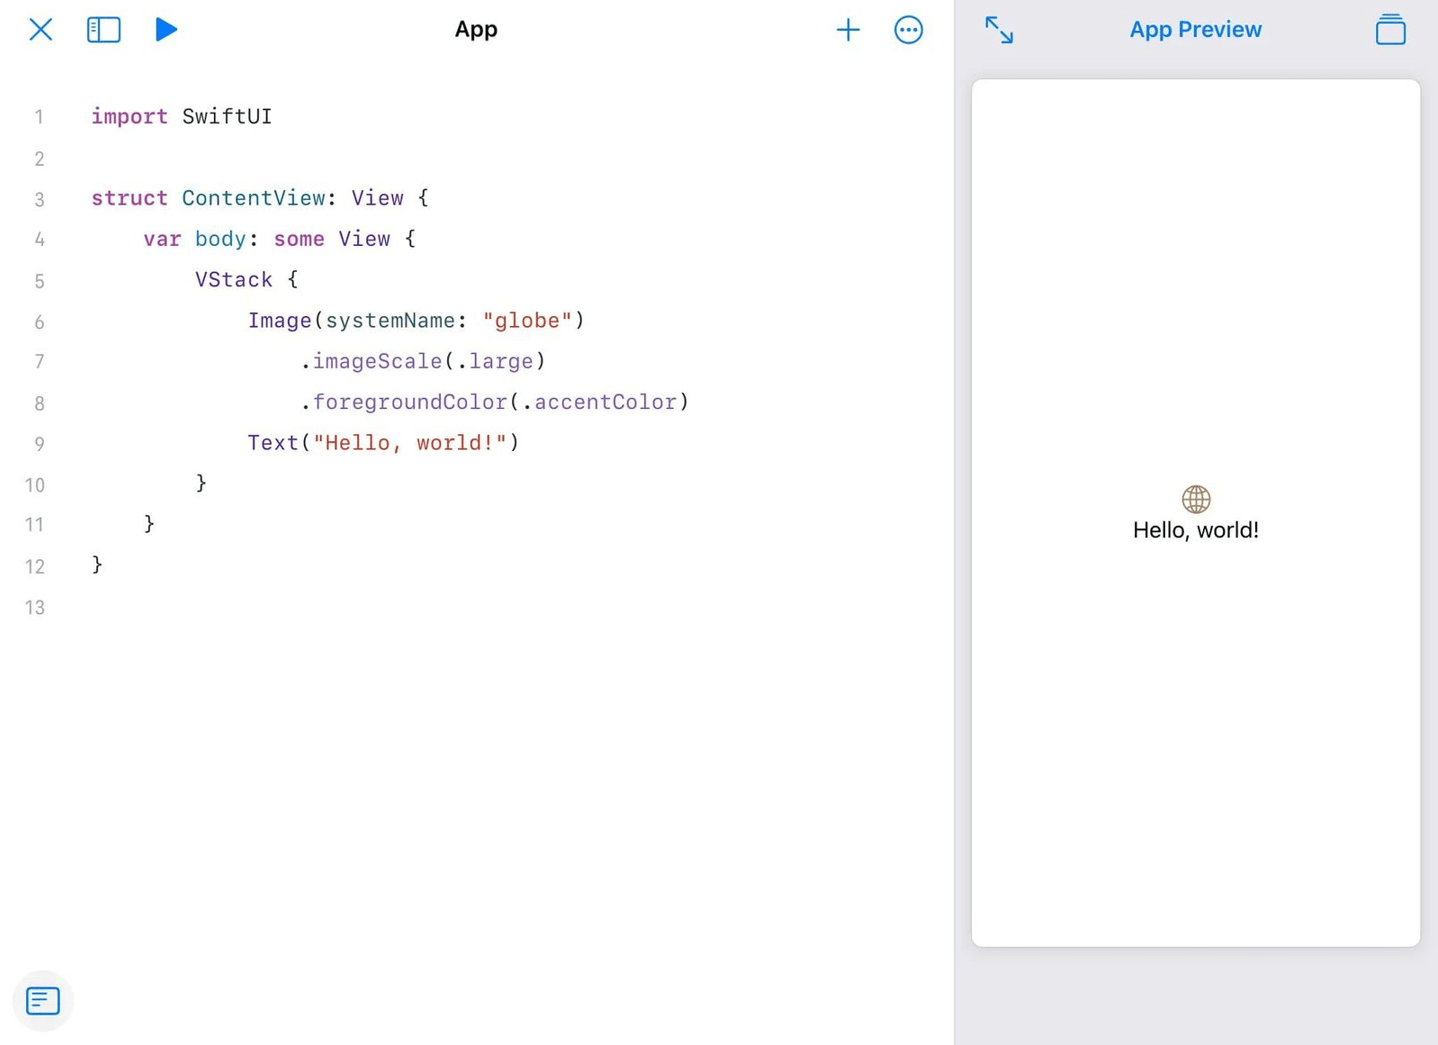Add a new element with the plus icon

pyautogui.click(x=847, y=29)
